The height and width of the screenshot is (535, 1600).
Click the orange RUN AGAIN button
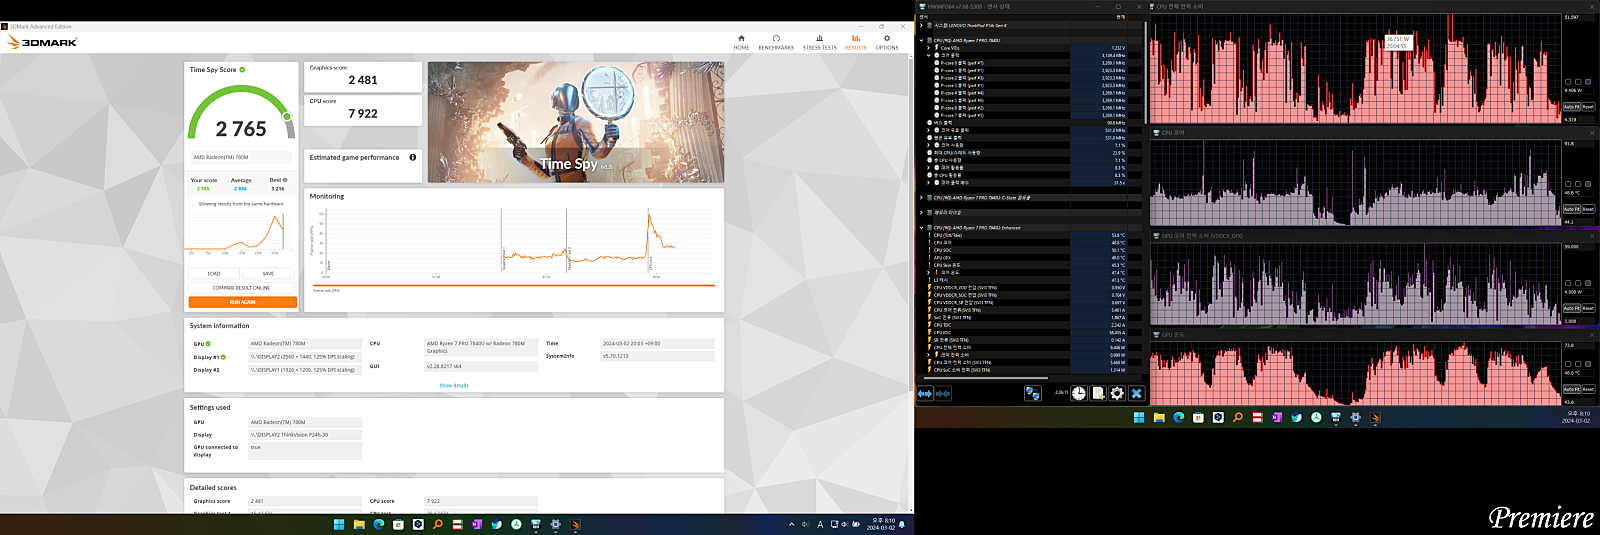pyautogui.click(x=242, y=302)
